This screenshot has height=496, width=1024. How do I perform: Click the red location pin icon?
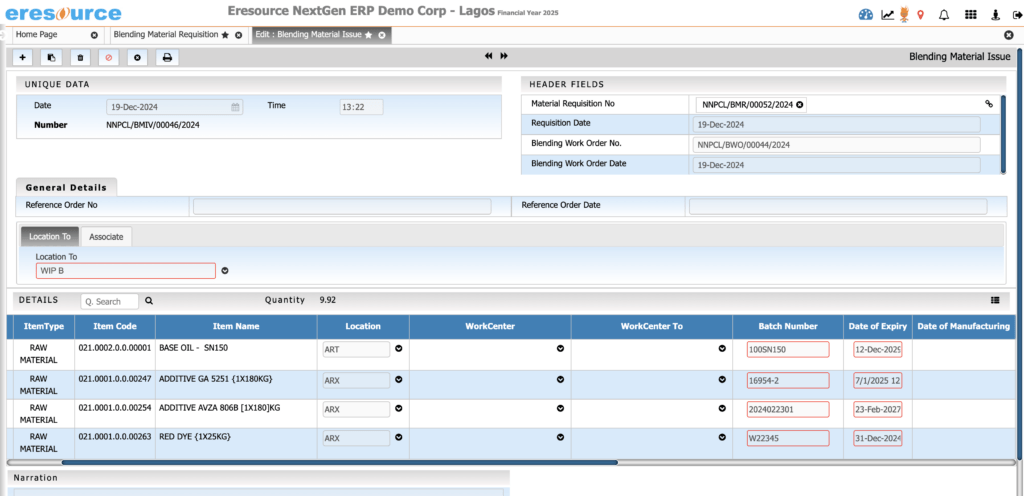919,14
